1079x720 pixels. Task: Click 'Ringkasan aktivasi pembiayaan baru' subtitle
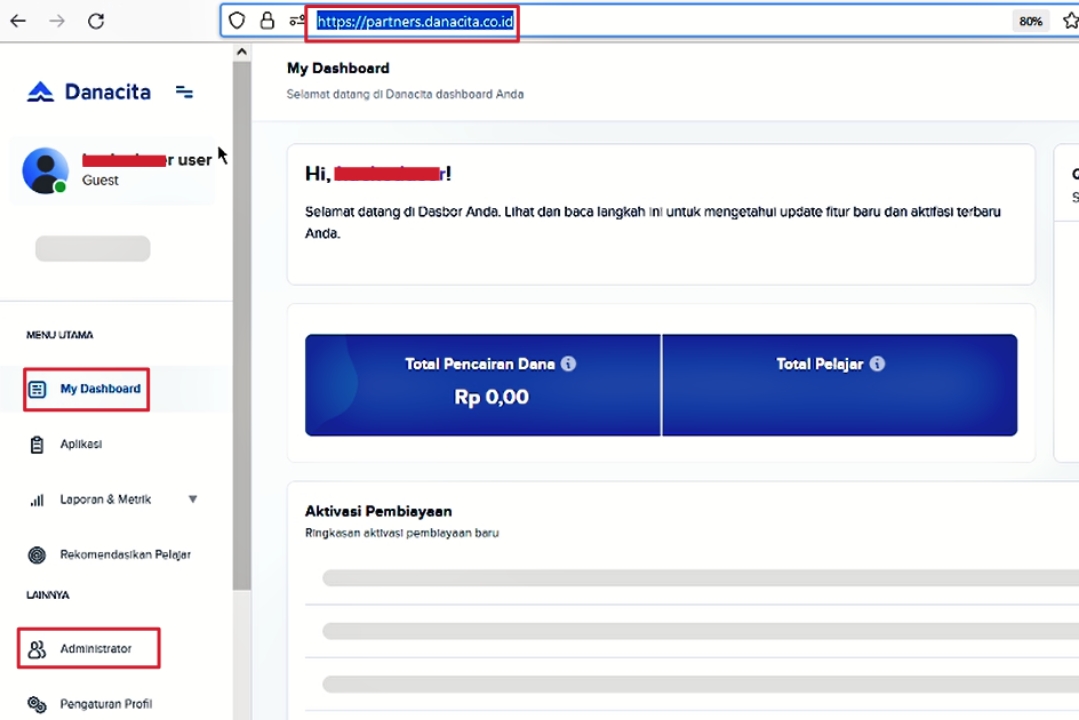point(402,533)
